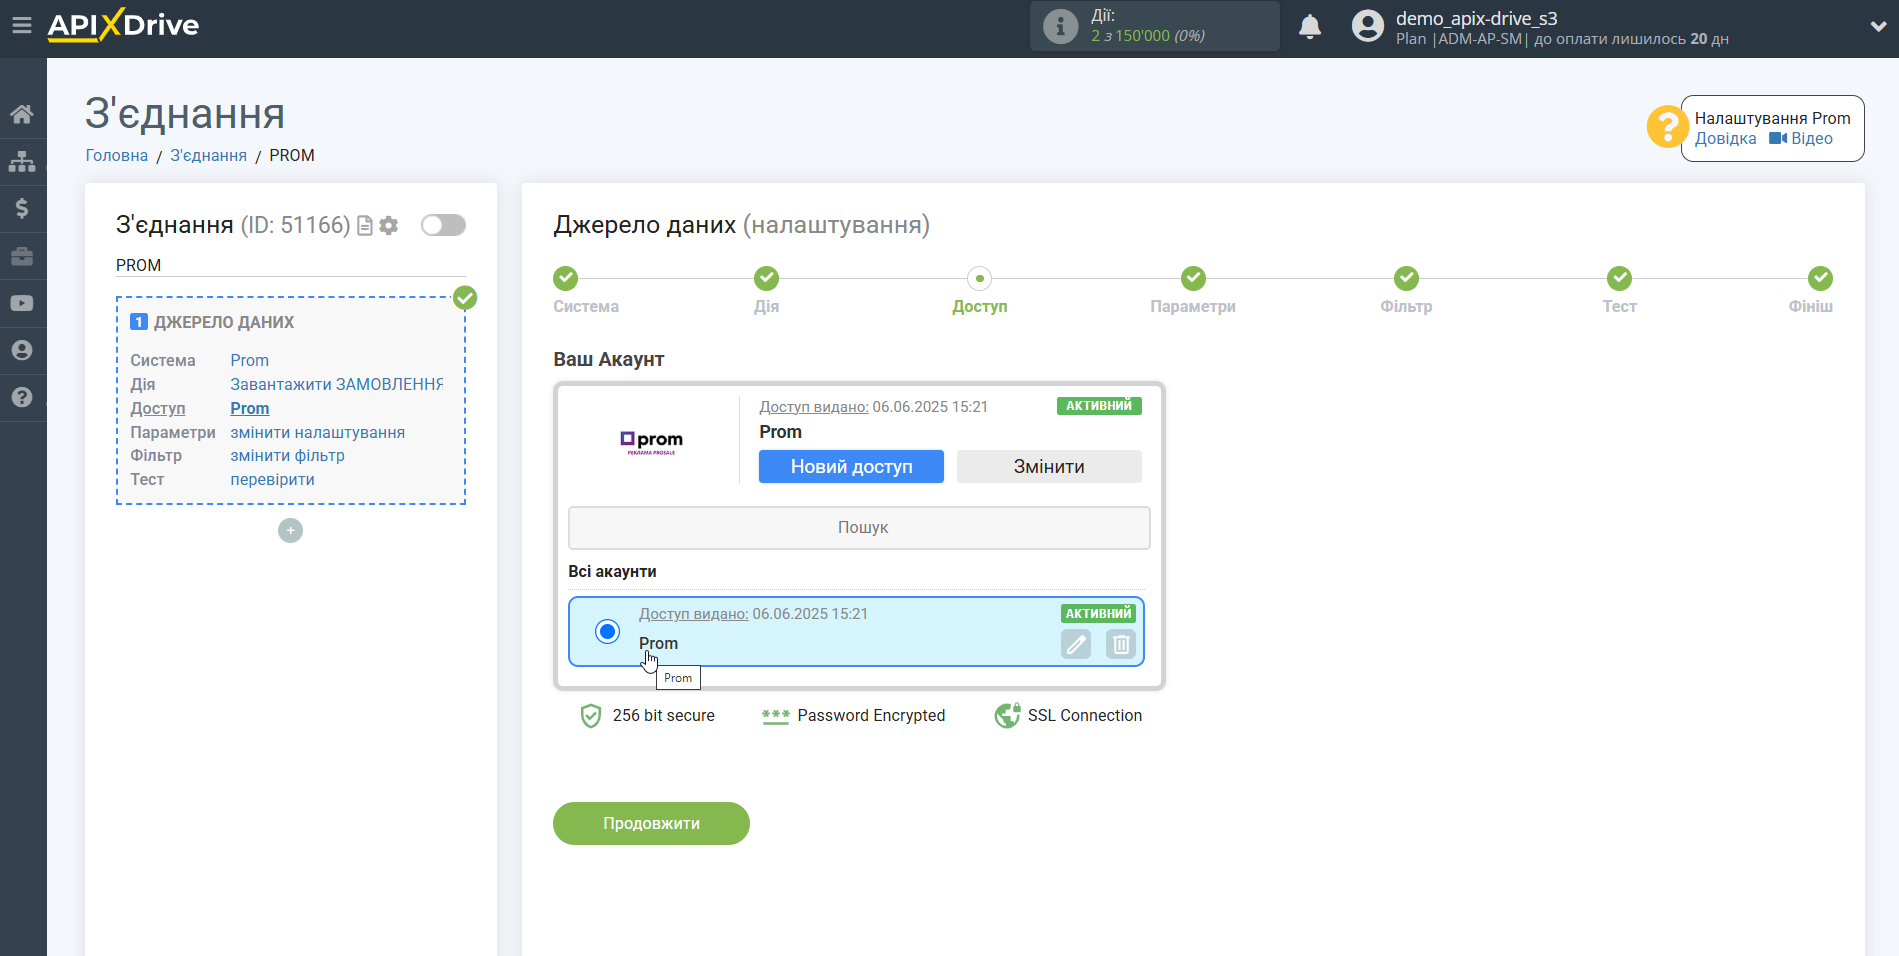1899x956 pixels.
Task: Open the hamburger menu
Action: click(21, 25)
